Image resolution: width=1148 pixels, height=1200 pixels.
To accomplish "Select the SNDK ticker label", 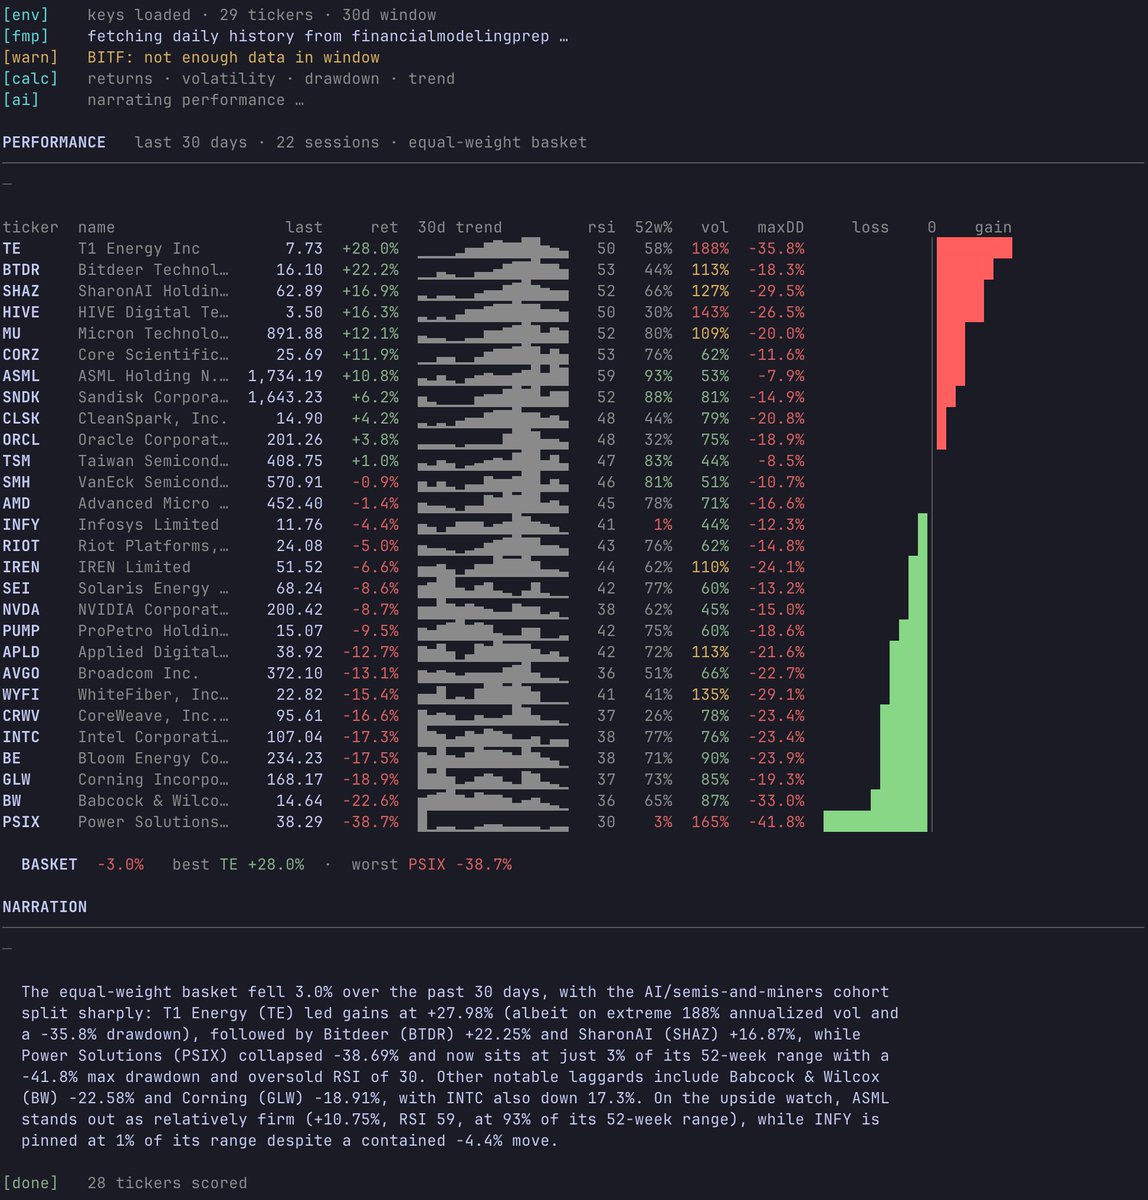I will coord(21,397).
